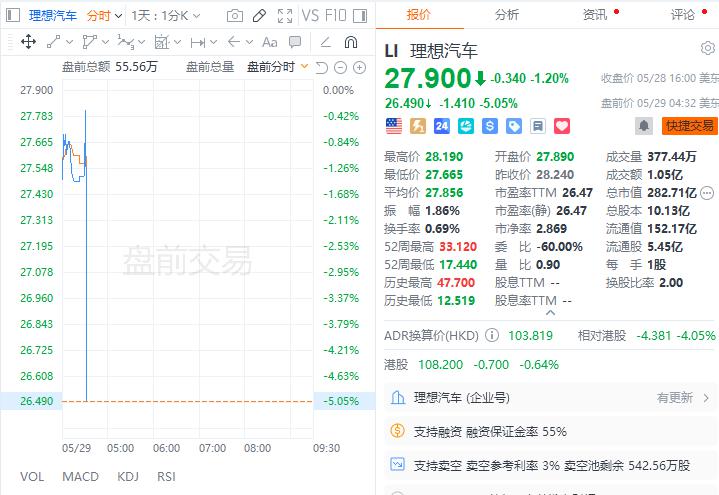719x495 pixels.
Task: Collapse the quote details with up chevron
Action: point(551,313)
